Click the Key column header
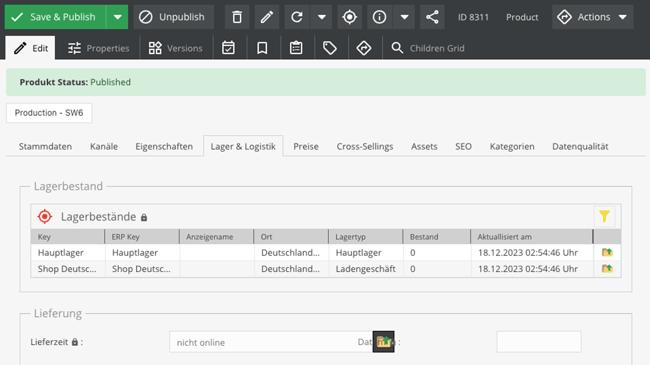This screenshot has width=650, height=365. 68,237
